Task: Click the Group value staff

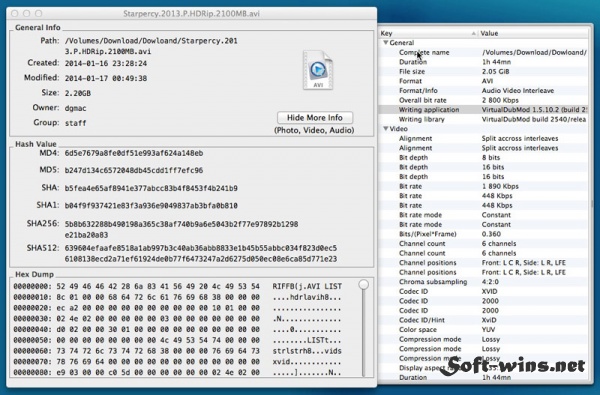Action: pos(75,123)
